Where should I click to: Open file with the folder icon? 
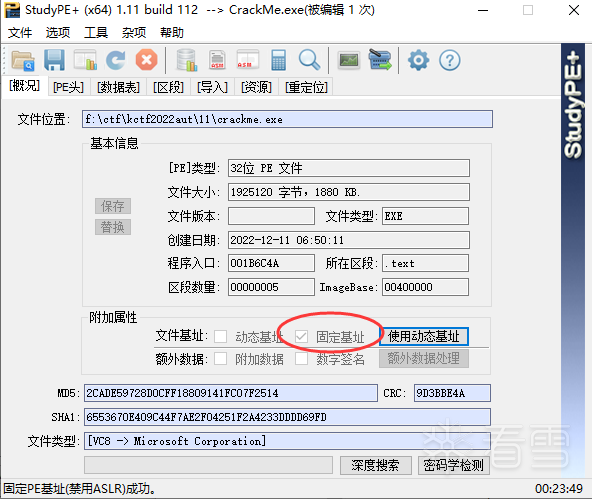[x=23, y=60]
